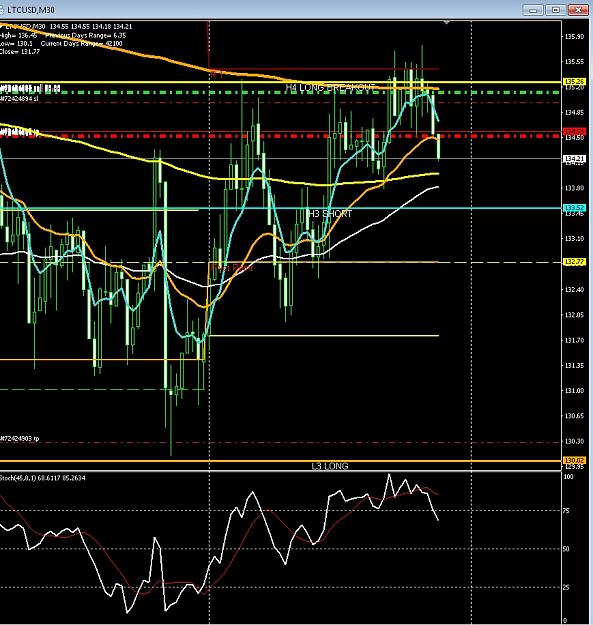Maximize the LTCUSD,M30 chart window
The height and width of the screenshot is (625, 593).
click(x=556, y=10)
